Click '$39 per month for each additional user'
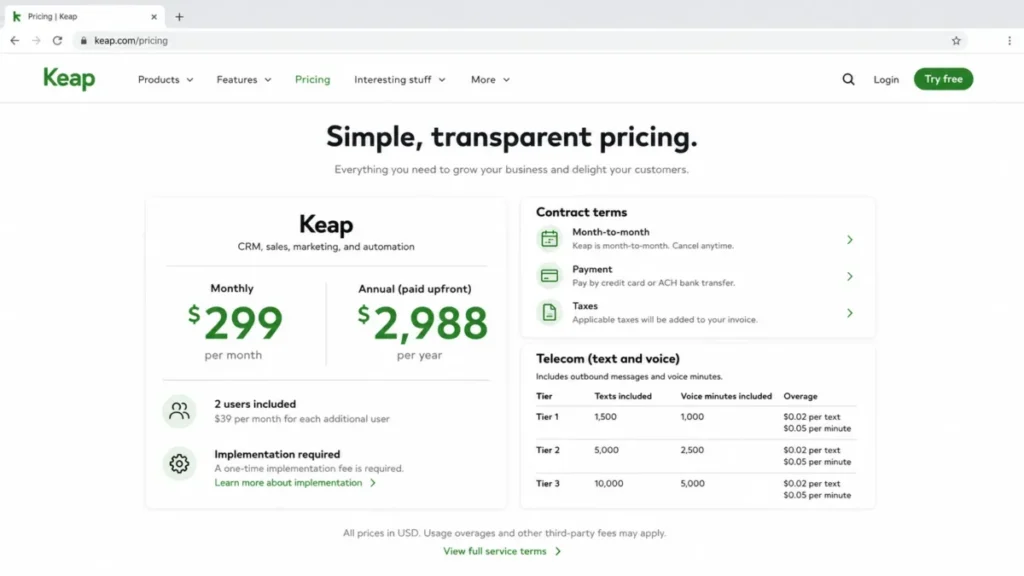This screenshot has height=576, width=1024. (x=302, y=419)
